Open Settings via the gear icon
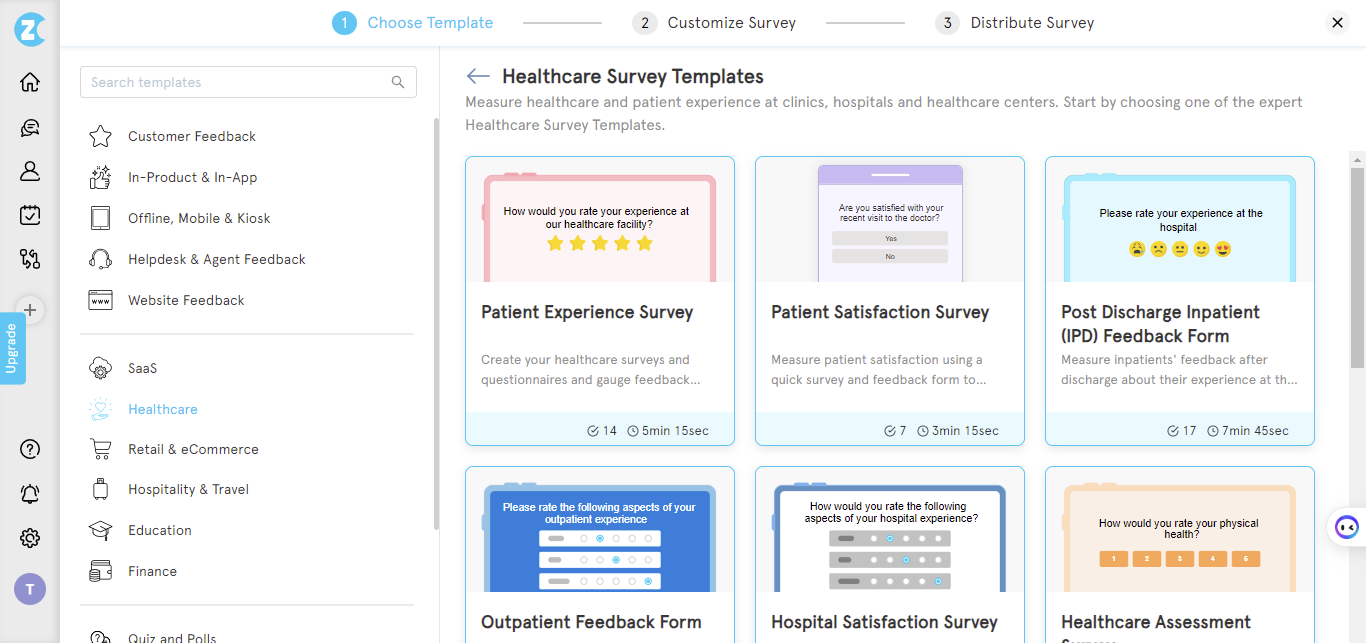Viewport: 1366px width, 643px height. point(29,538)
